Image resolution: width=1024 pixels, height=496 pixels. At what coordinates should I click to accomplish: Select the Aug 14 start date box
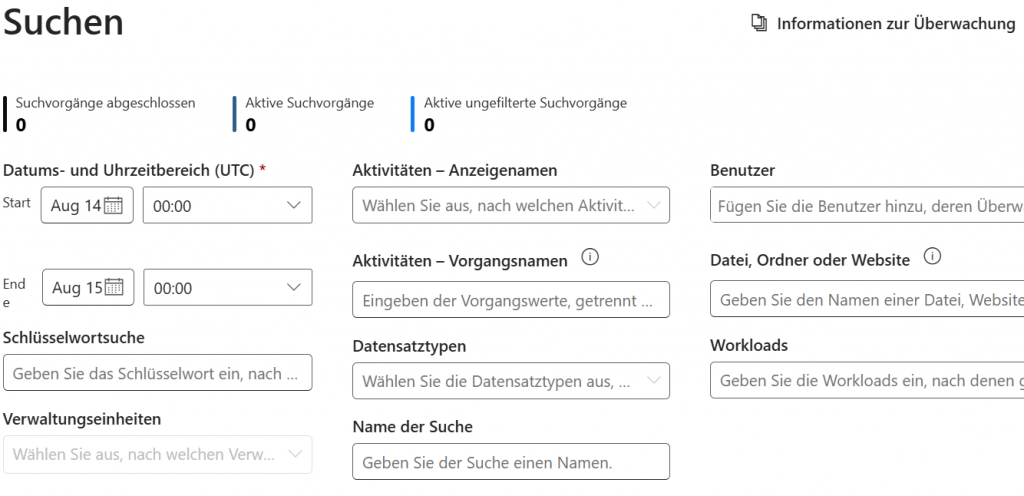76,206
